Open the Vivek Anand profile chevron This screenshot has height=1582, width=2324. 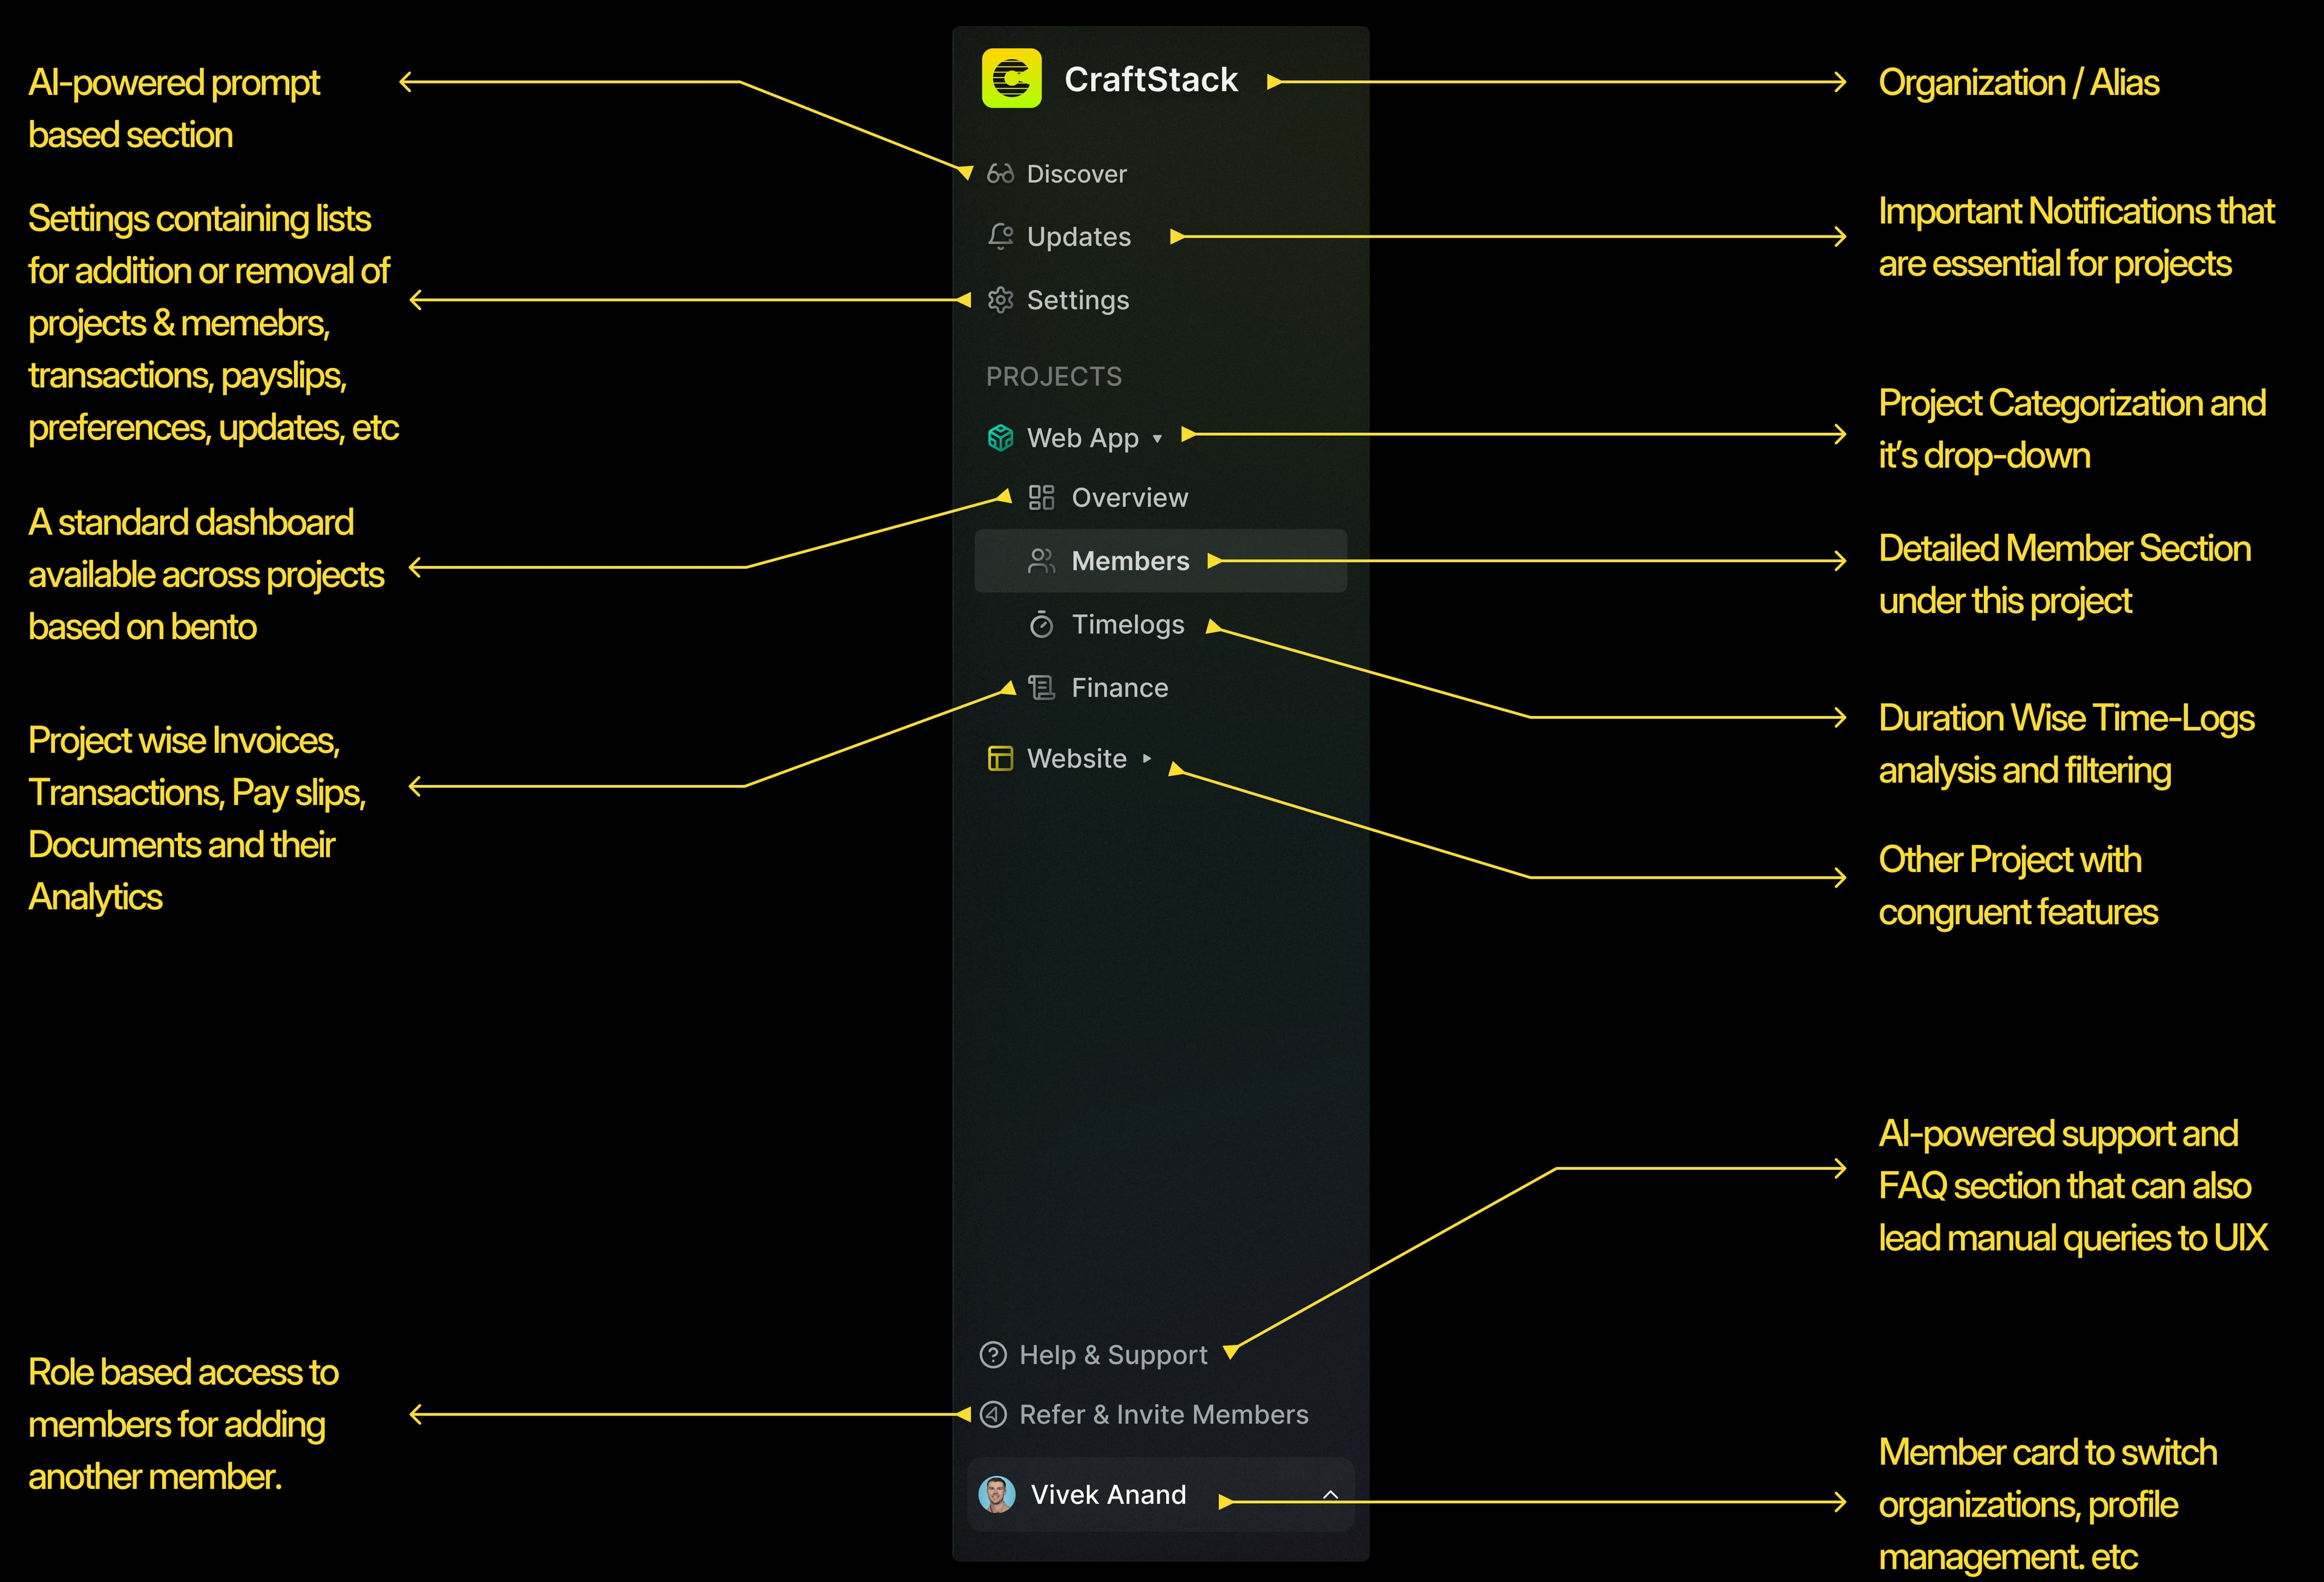coord(1330,1495)
